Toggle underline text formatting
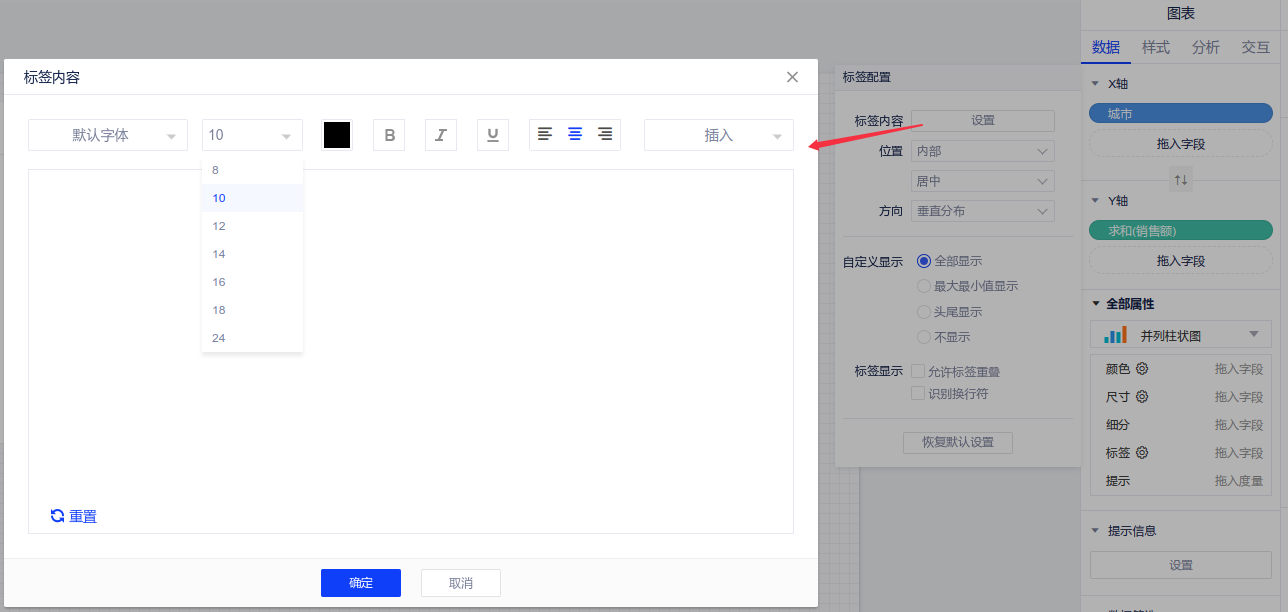The width and height of the screenshot is (1288, 612). (x=493, y=135)
